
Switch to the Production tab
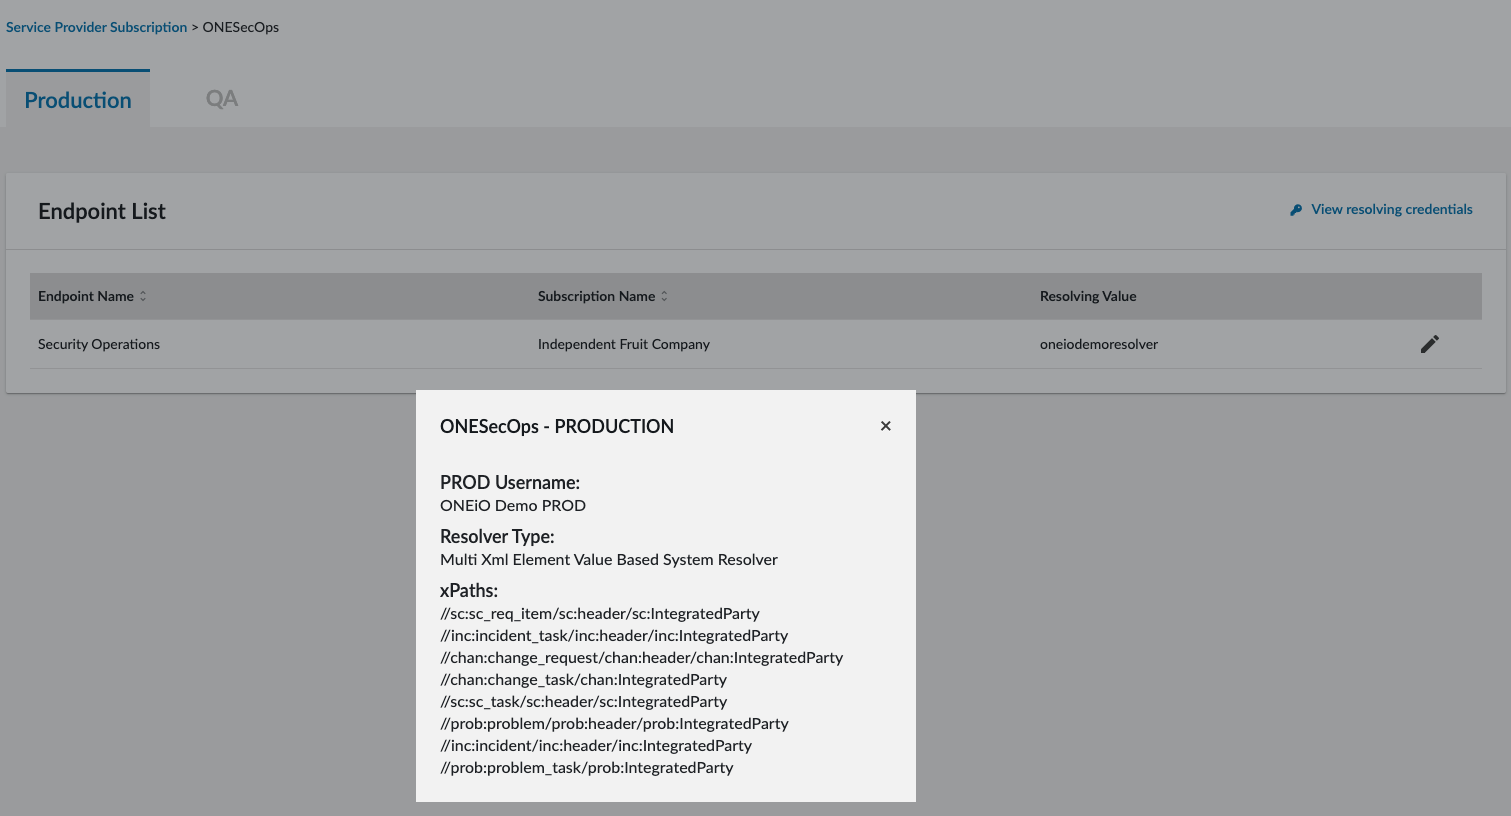pos(78,100)
